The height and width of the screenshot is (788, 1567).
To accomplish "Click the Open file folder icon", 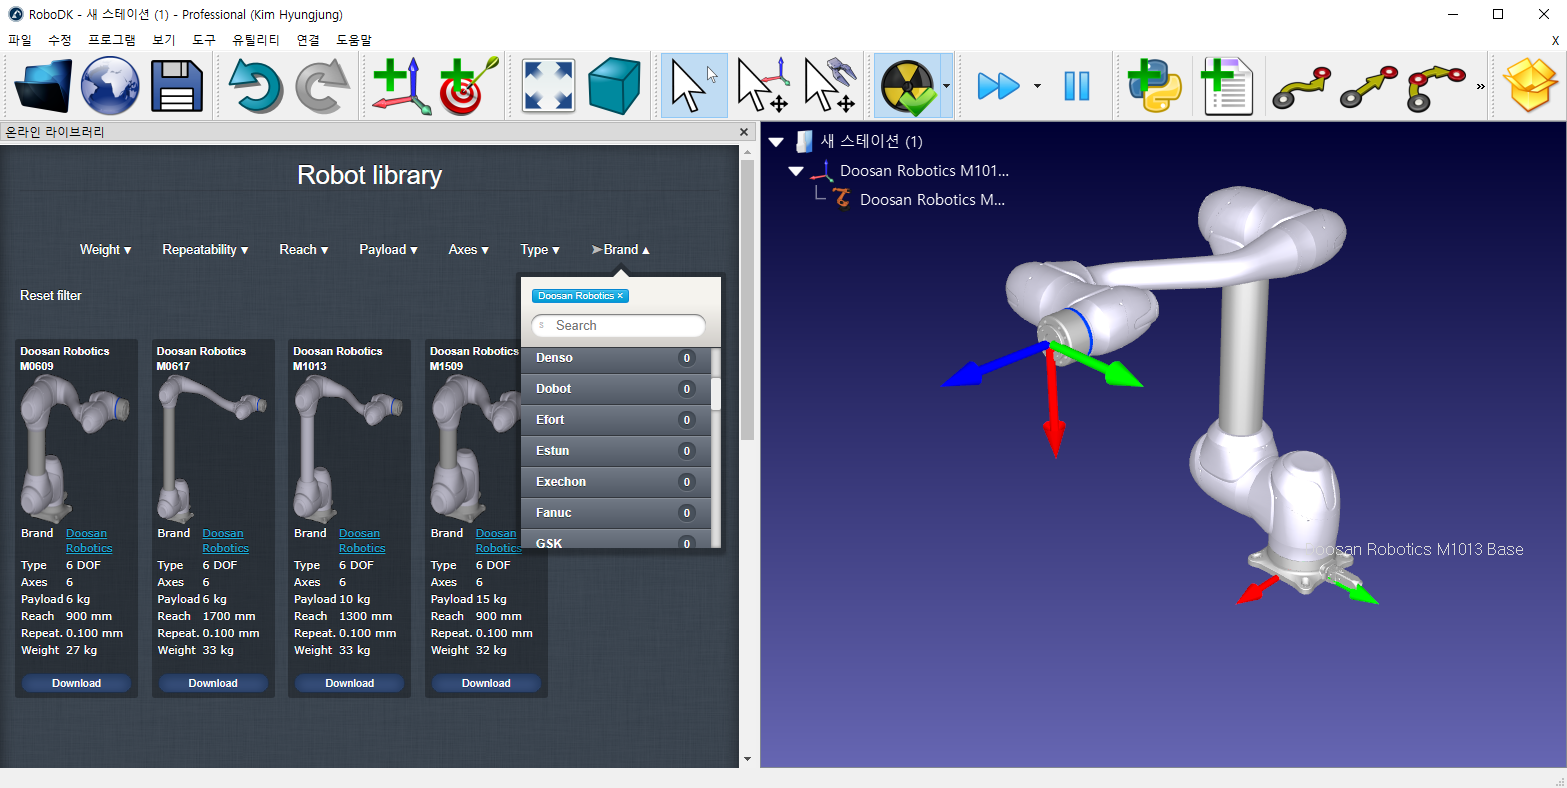I will click(43, 86).
